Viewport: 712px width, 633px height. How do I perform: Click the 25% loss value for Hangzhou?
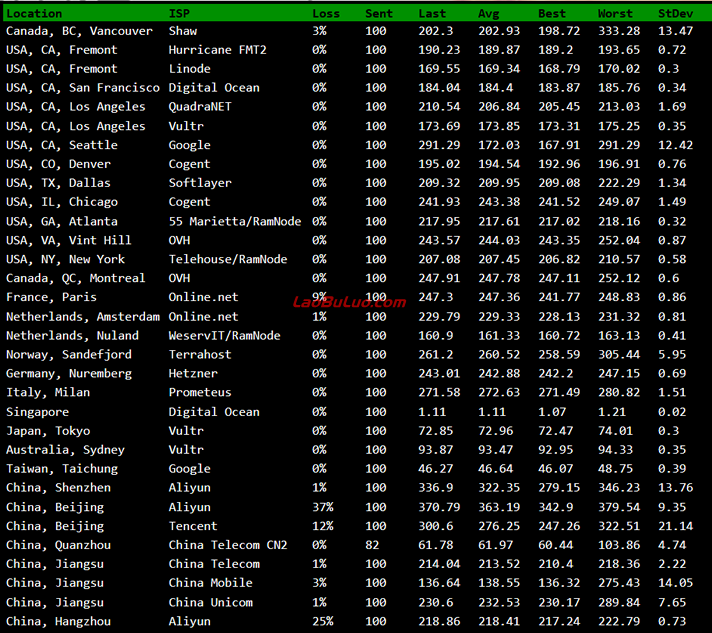click(322, 621)
